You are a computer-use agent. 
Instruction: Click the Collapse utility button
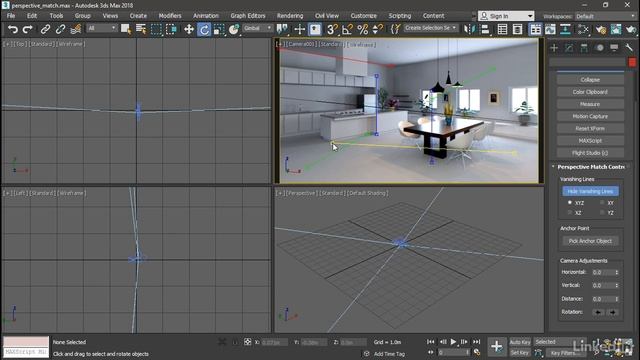click(590, 80)
